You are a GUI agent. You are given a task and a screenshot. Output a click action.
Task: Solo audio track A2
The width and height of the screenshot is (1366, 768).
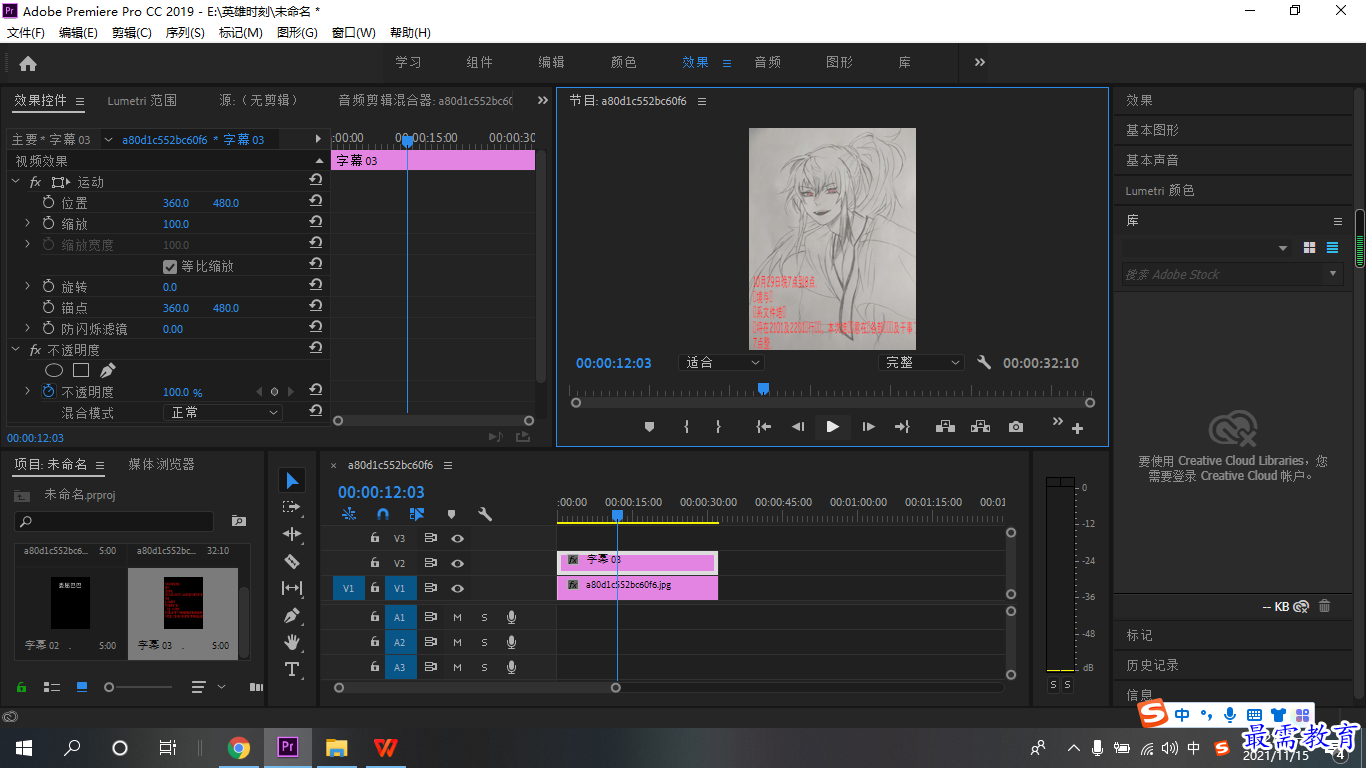pos(484,642)
